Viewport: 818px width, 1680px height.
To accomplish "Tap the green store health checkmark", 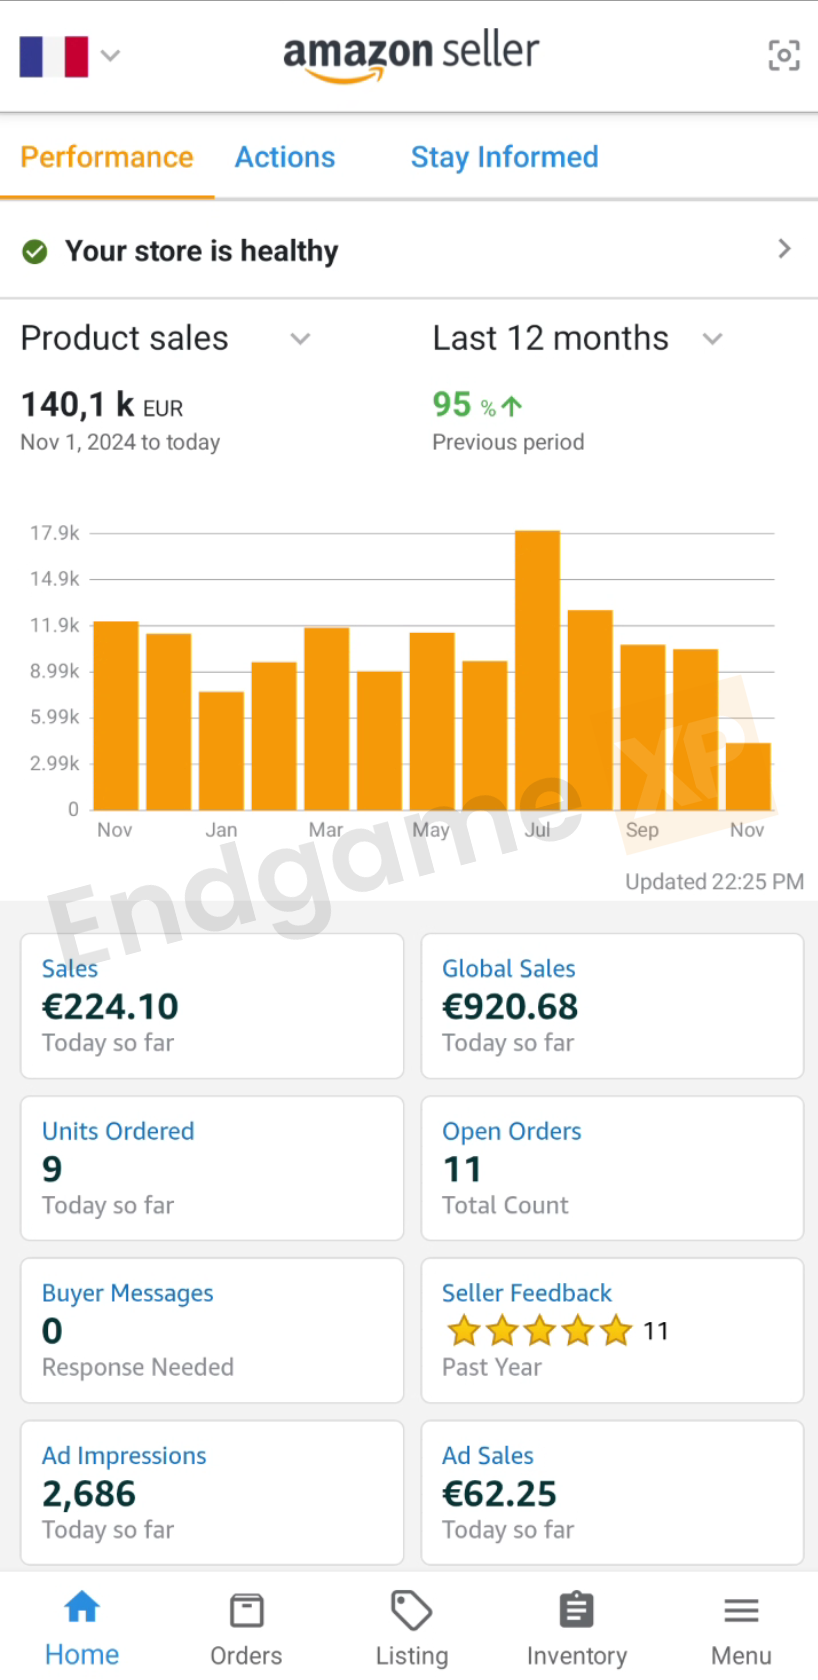I will [x=35, y=251].
